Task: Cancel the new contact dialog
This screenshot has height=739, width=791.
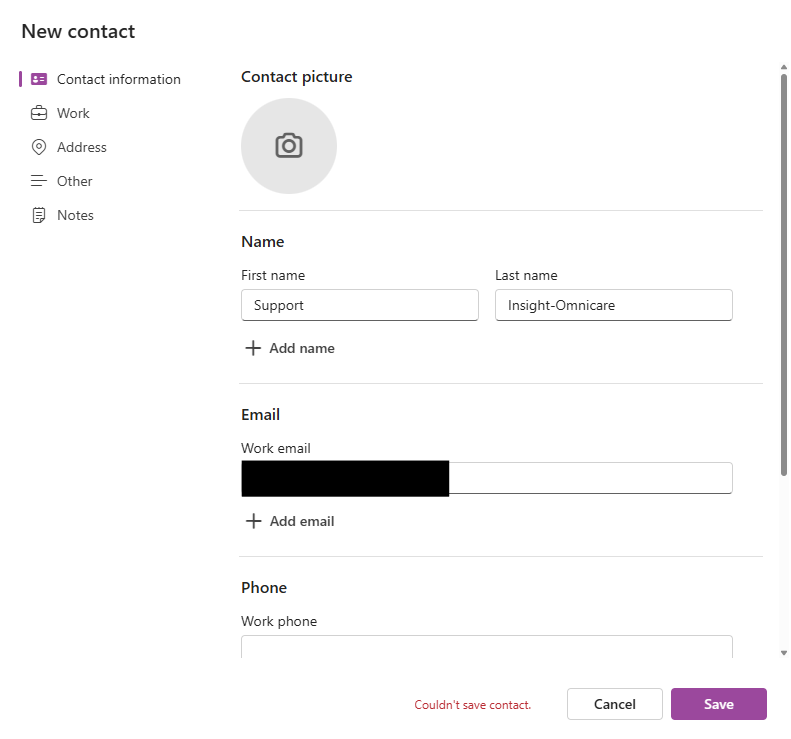Action: point(614,704)
